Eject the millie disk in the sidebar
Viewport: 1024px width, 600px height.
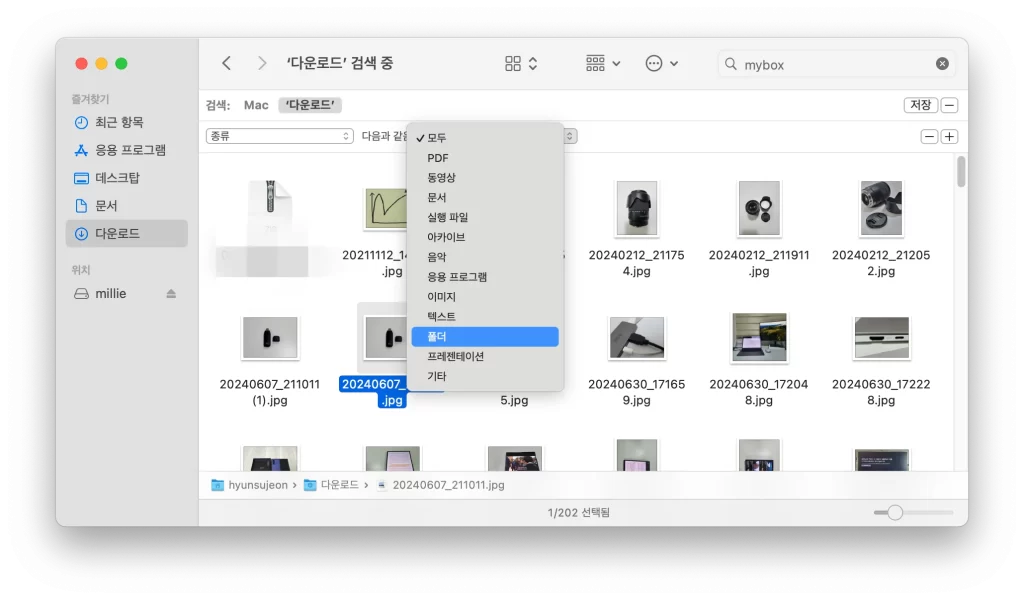169,293
